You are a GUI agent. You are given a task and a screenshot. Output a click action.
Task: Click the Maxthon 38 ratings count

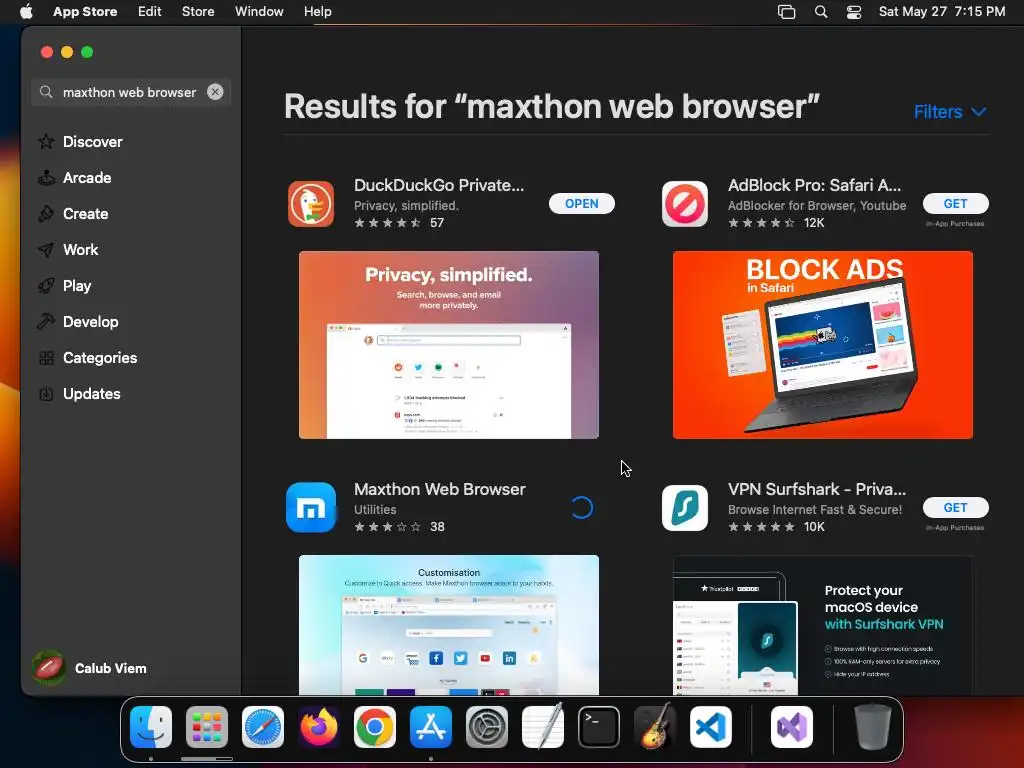click(437, 526)
